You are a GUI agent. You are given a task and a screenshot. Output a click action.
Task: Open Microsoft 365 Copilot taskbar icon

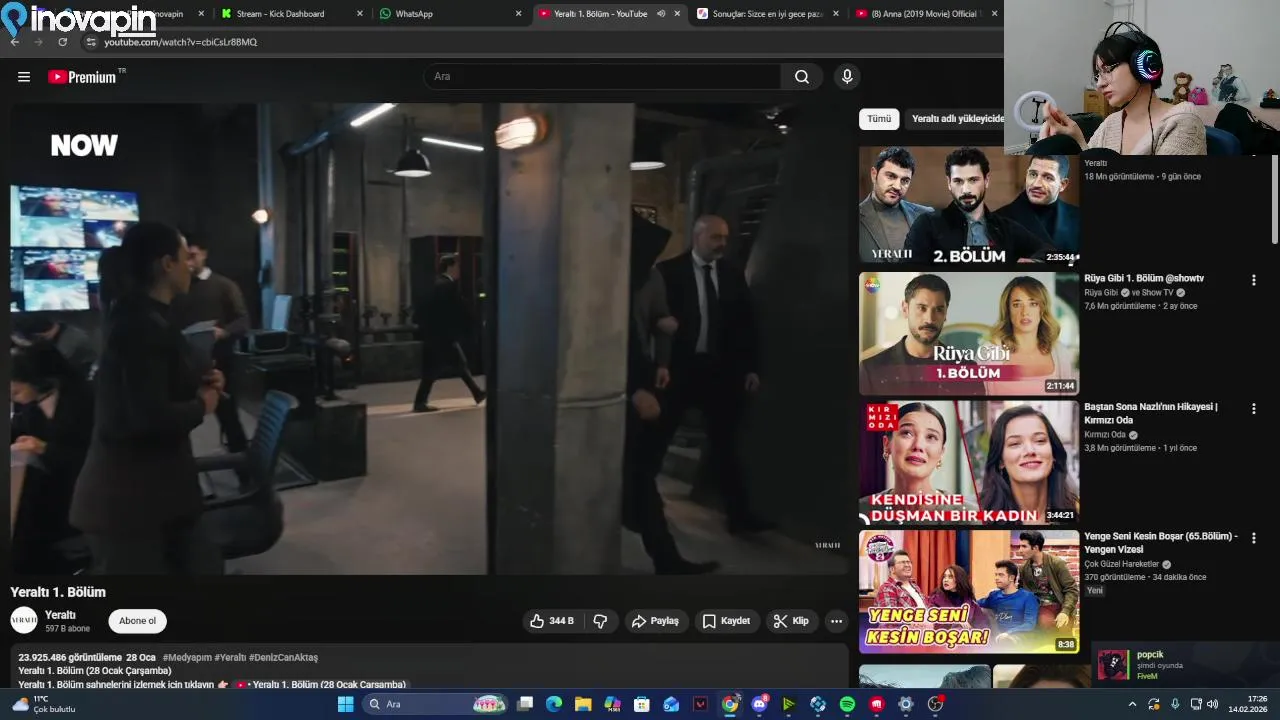click(x=613, y=704)
